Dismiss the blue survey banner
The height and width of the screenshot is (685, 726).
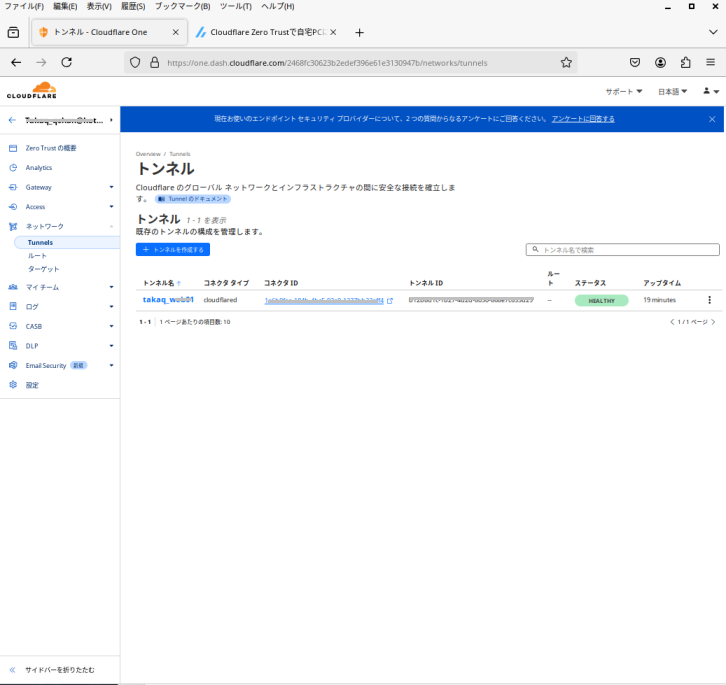712,119
